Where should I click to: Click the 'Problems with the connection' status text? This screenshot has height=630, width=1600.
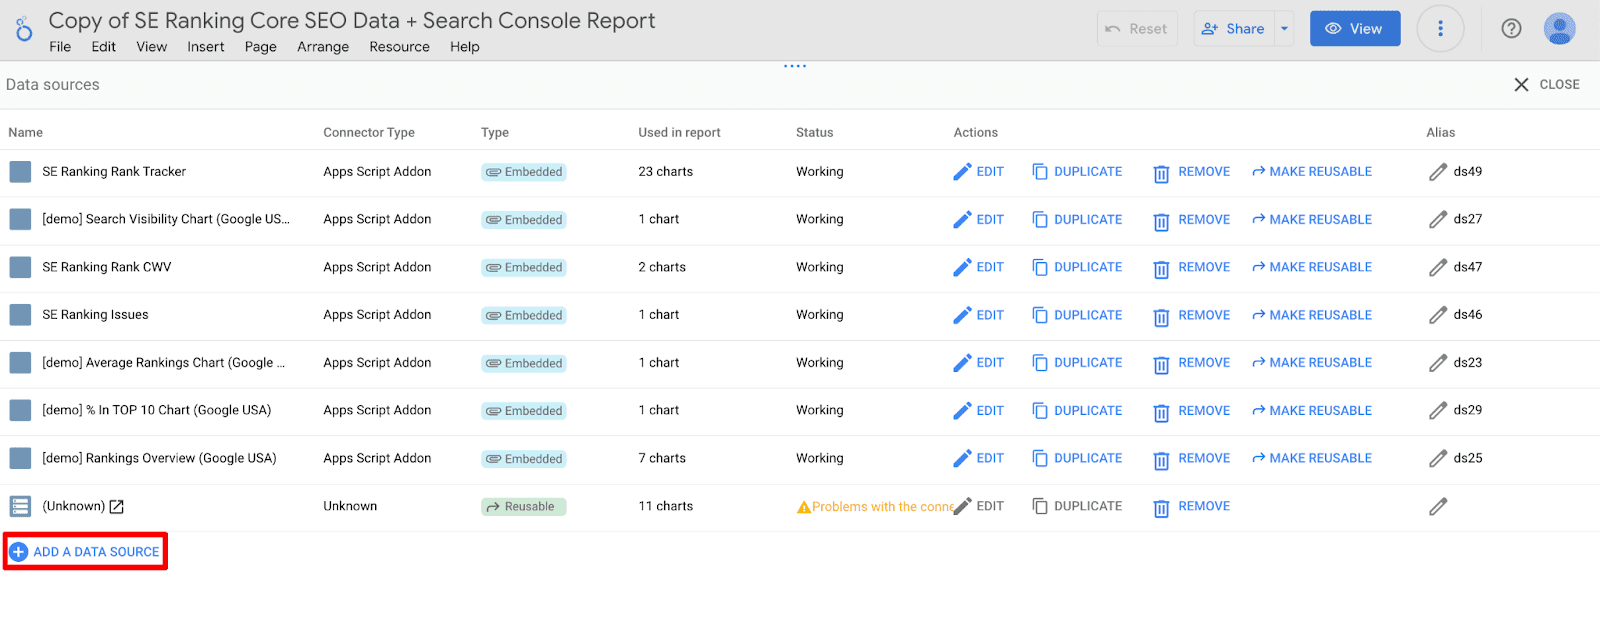pos(882,507)
